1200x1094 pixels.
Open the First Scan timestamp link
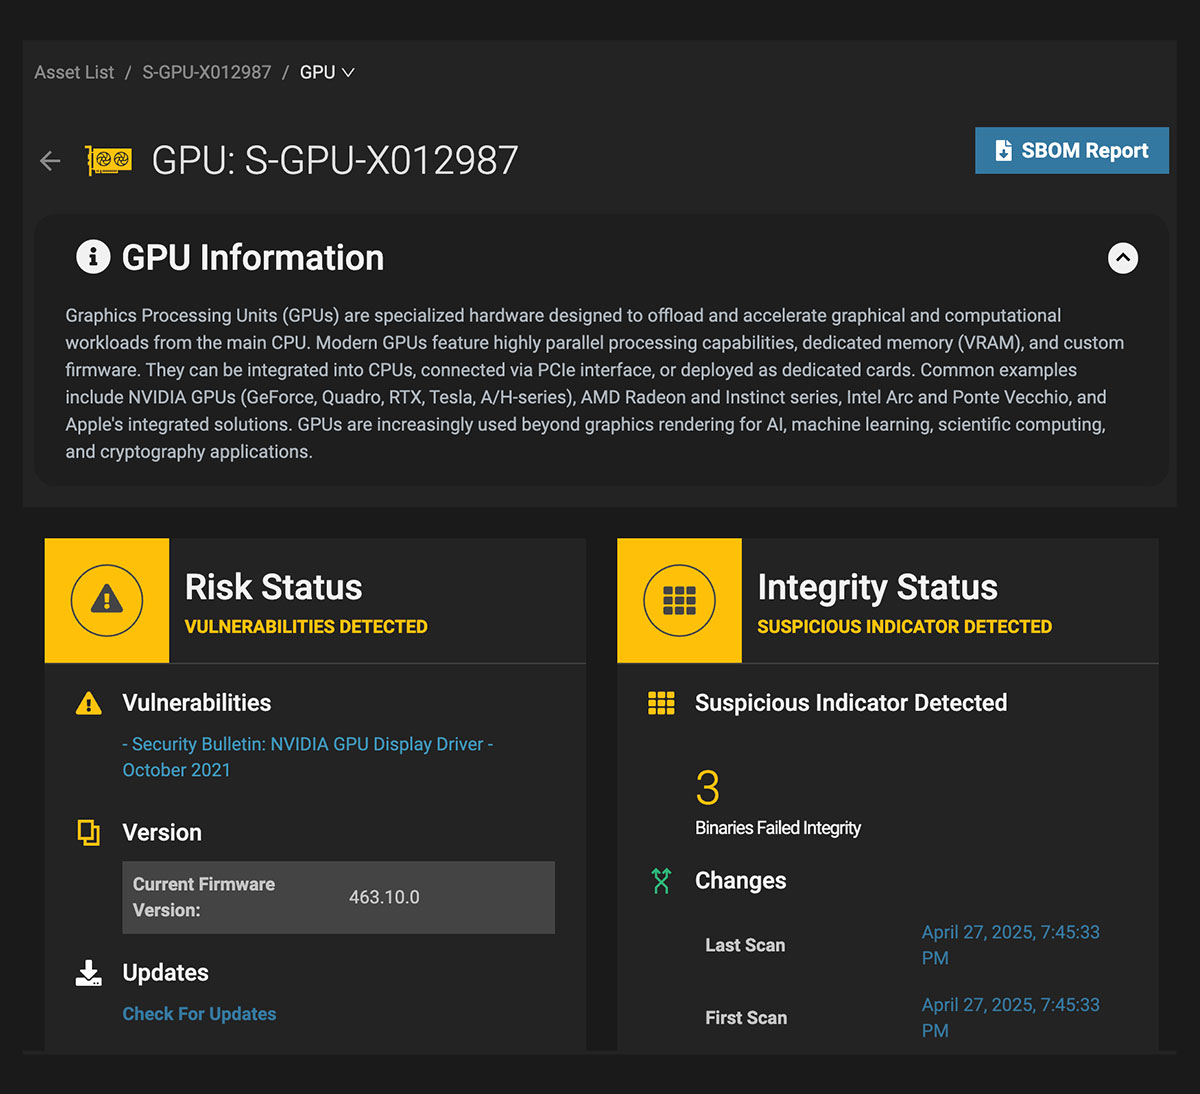[1010, 1017]
